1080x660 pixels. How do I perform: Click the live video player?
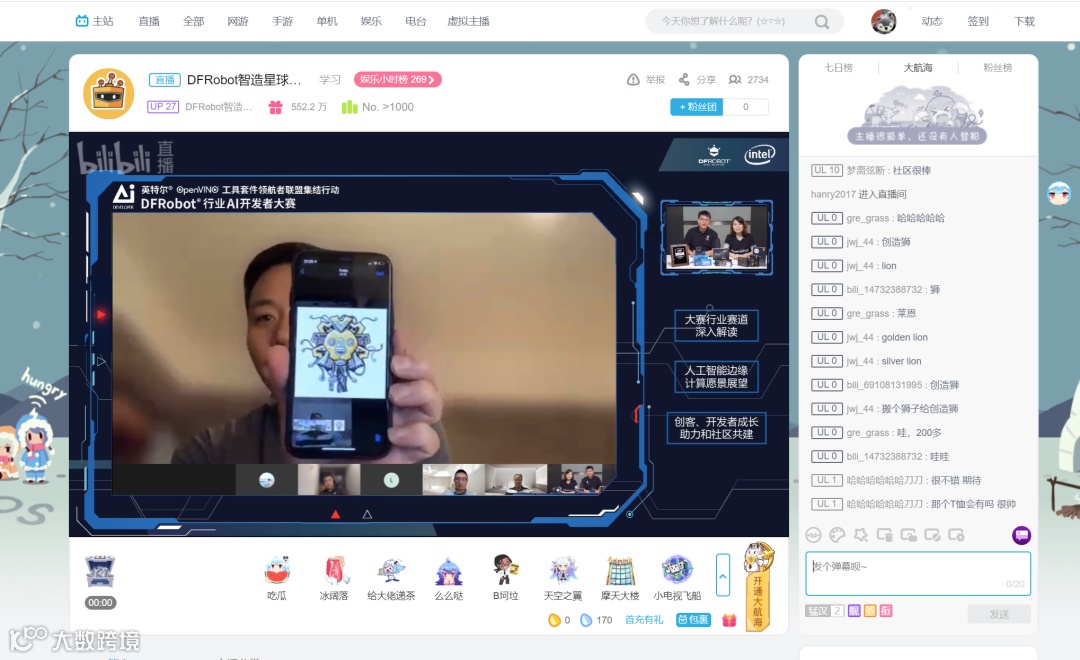[x=428, y=334]
